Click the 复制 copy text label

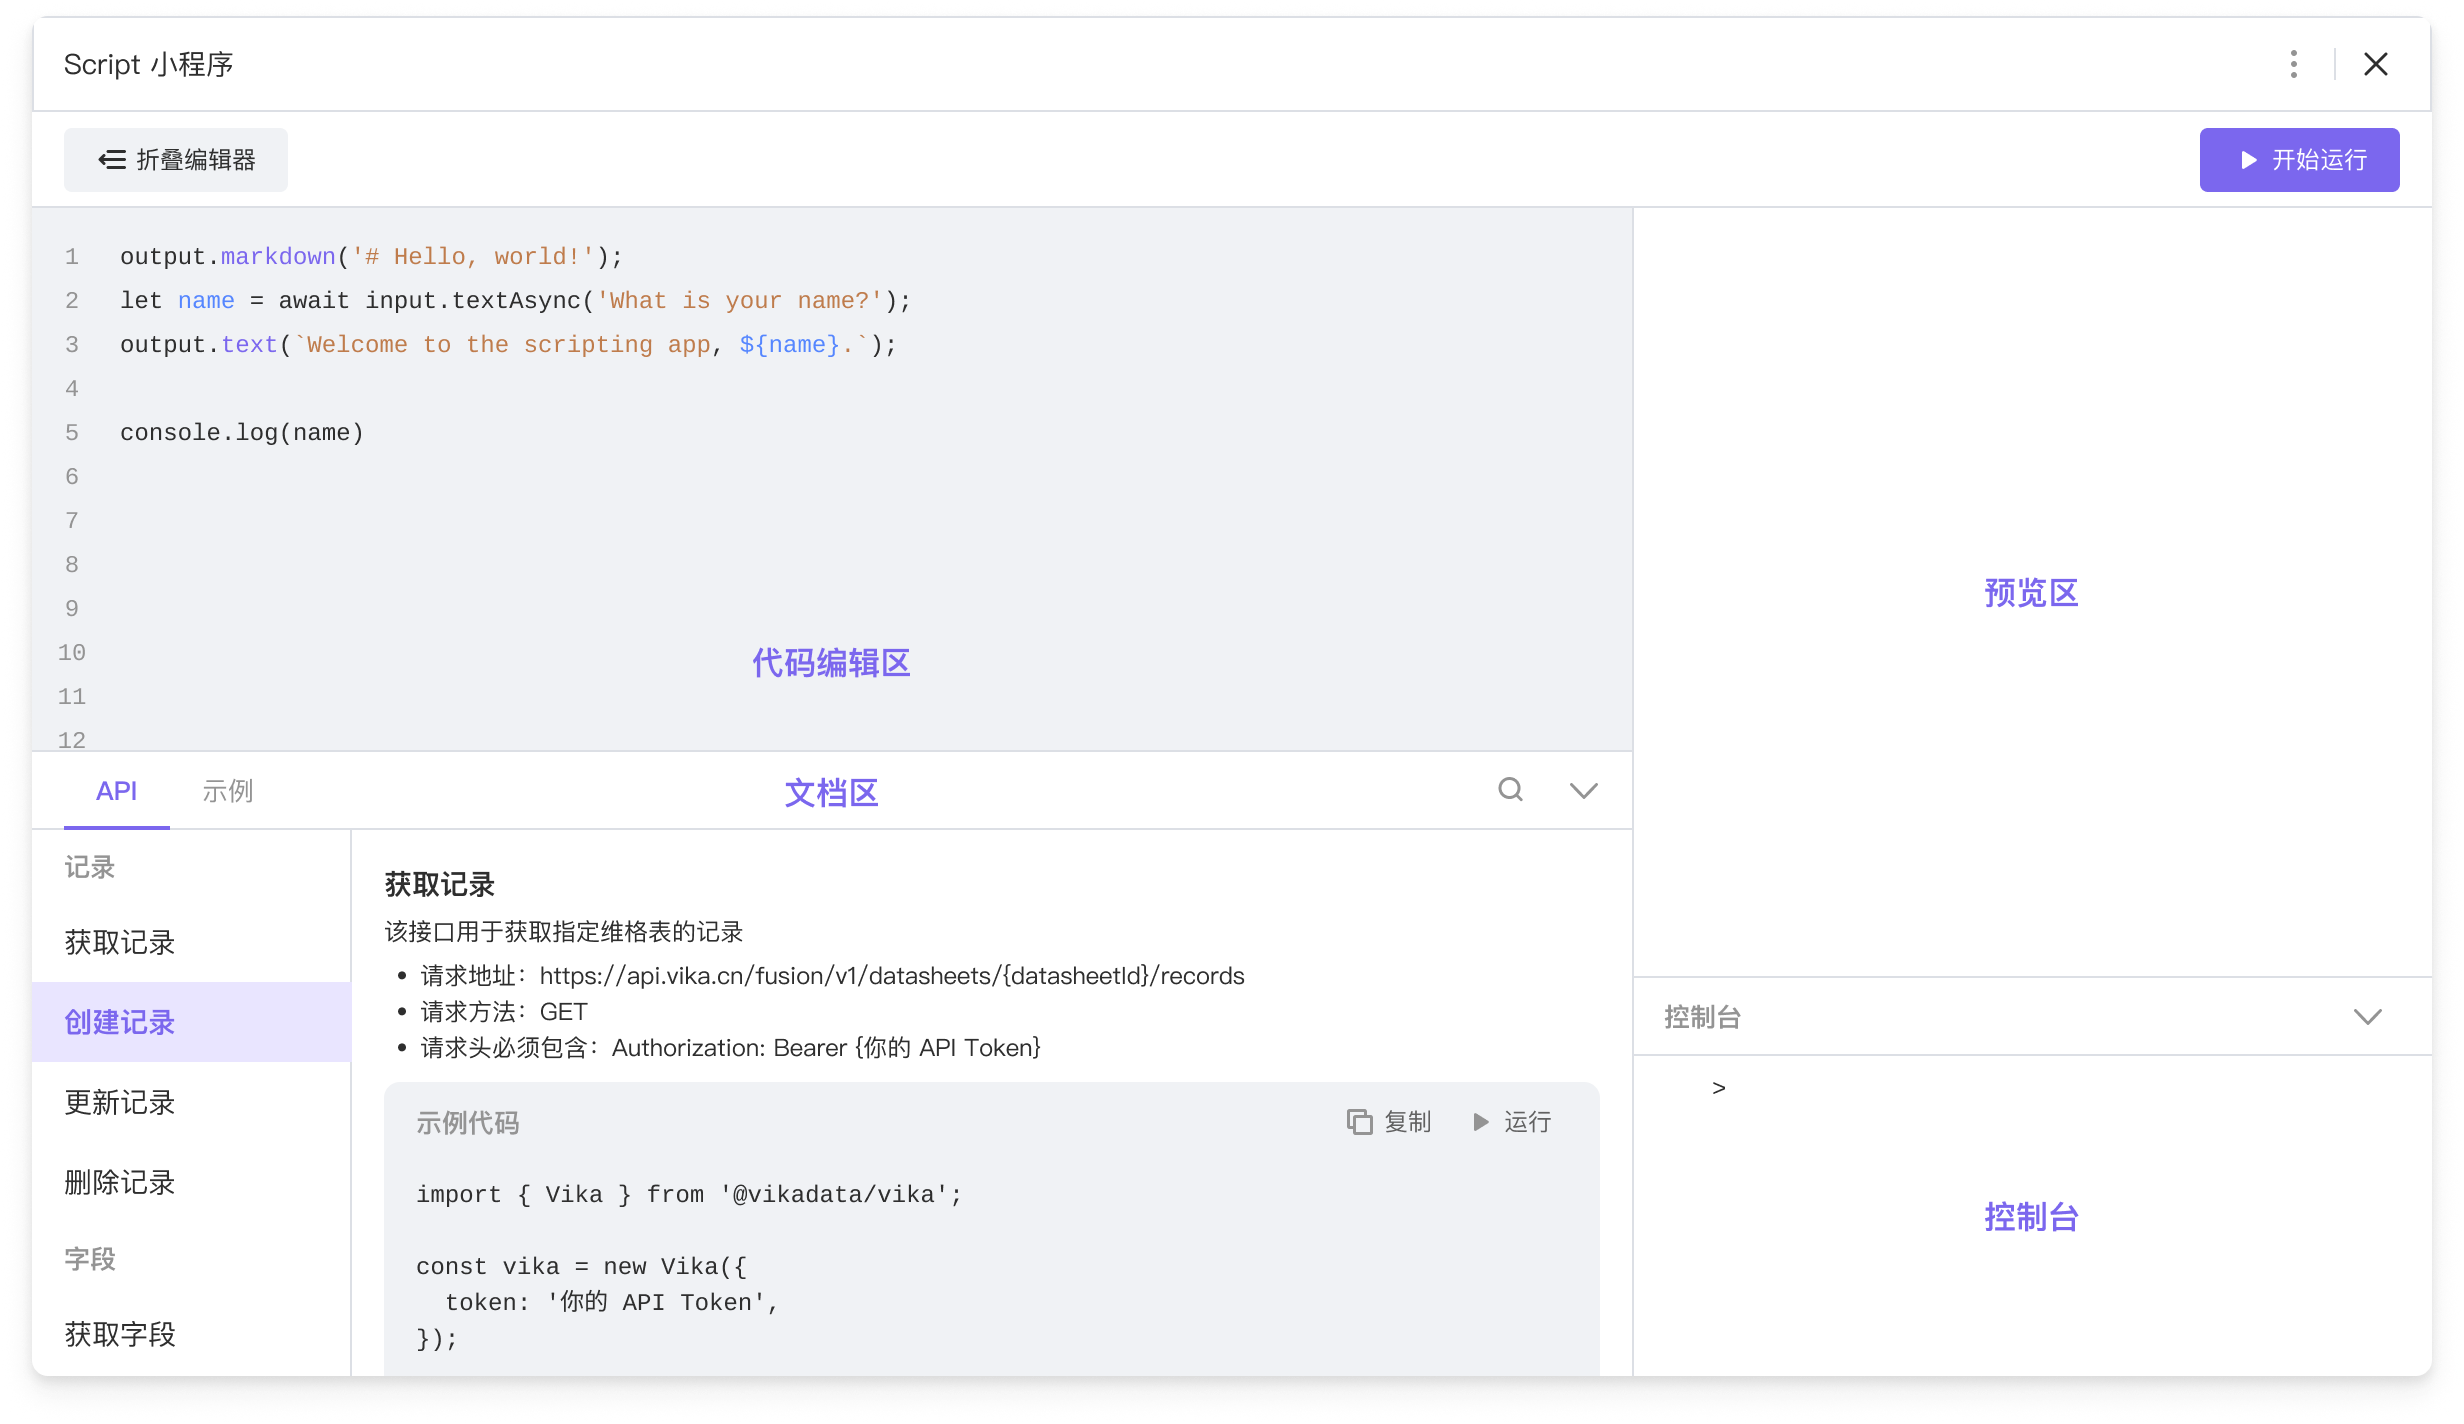(1408, 1122)
